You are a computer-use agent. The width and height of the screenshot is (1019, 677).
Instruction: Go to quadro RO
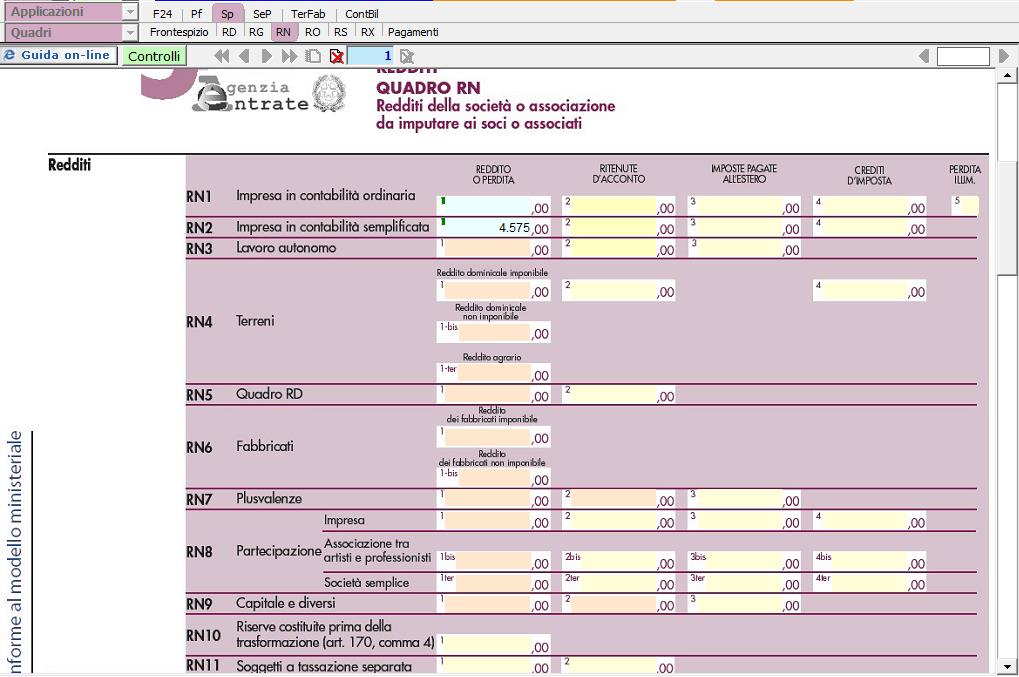pyautogui.click(x=313, y=32)
